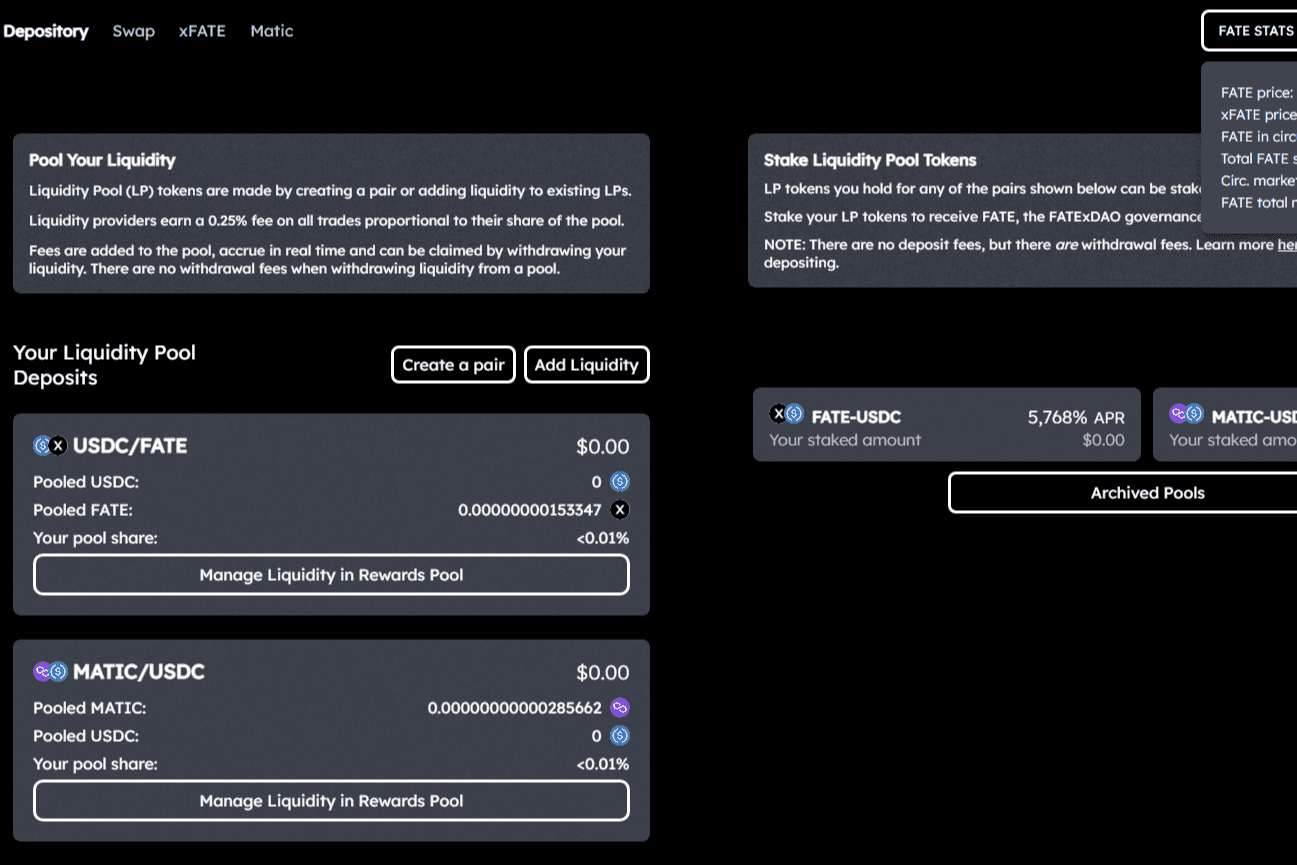Click the USDC coin icon beside Pooled USDC balance
The width and height of the screenshot is (1297, 865).
click(x=619, y=481)
